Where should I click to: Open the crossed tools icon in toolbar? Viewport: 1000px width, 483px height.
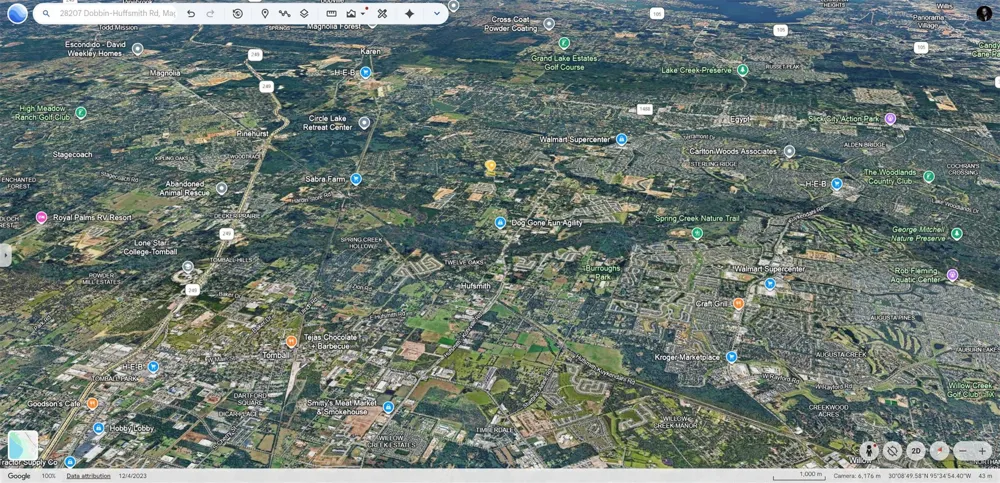click(382, 13)
